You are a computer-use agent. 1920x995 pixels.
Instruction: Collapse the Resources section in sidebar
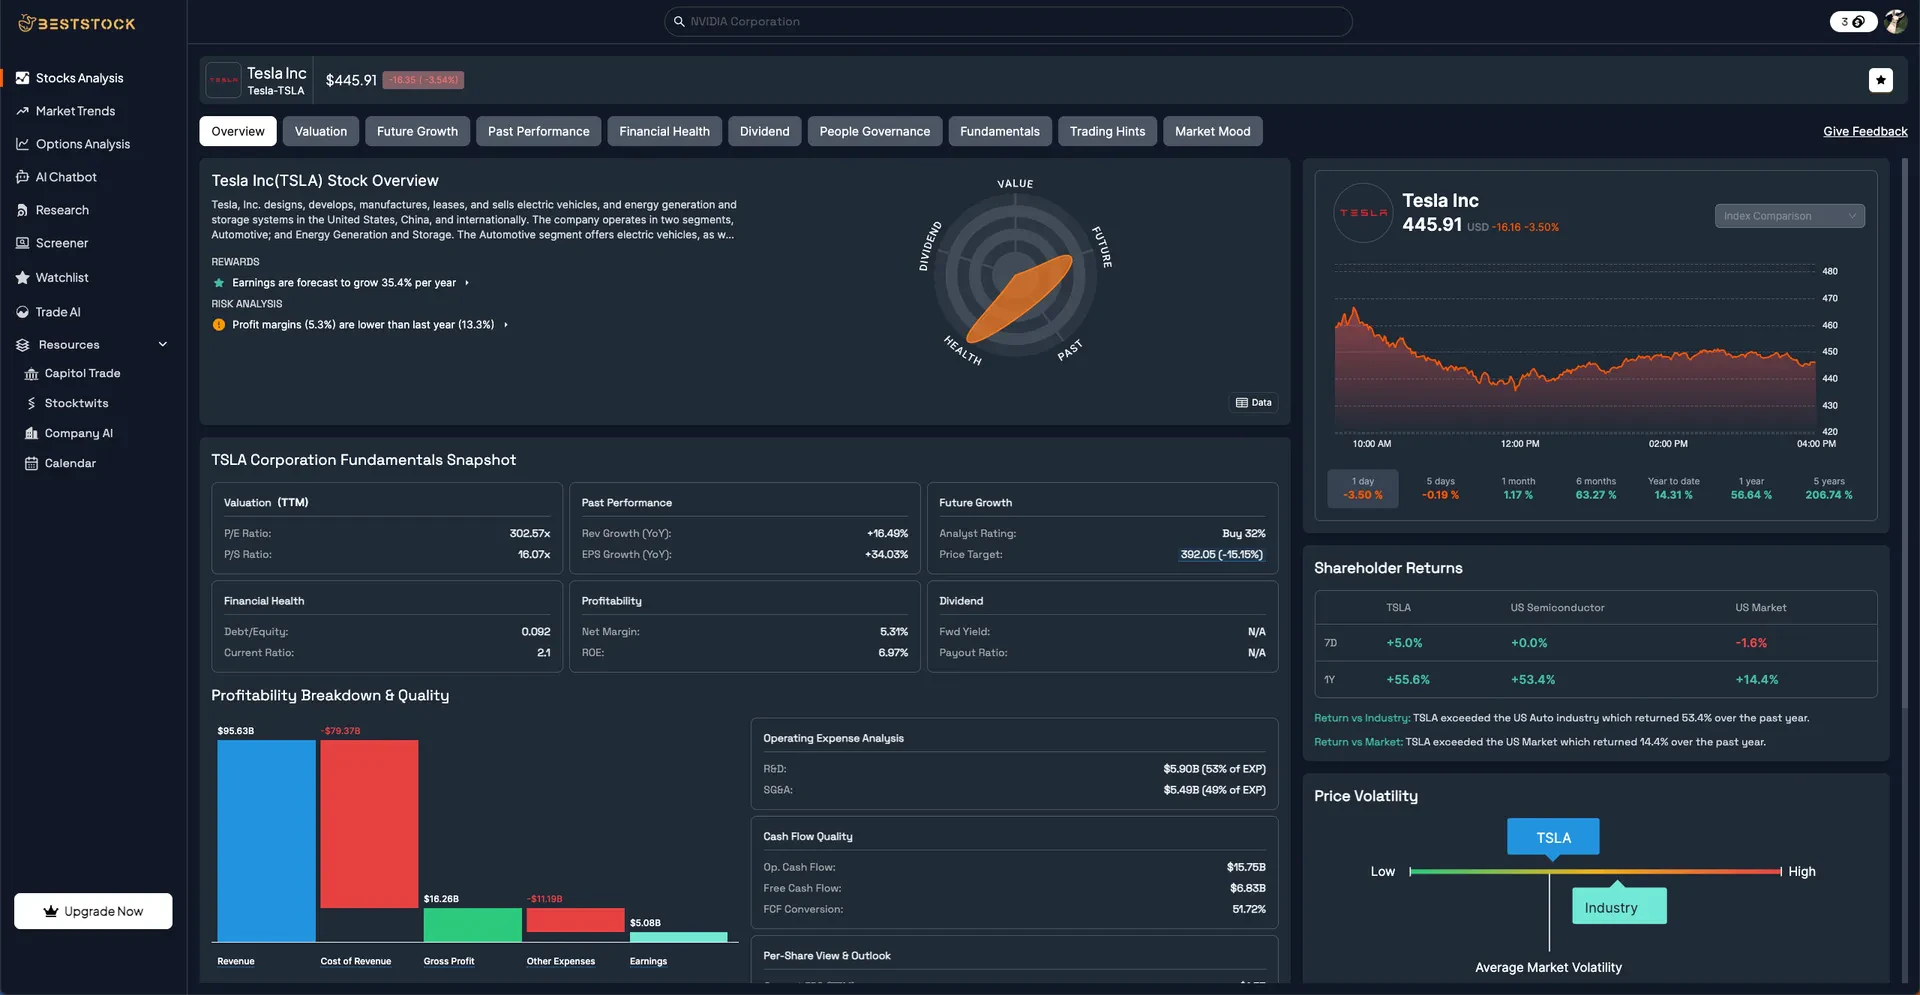[163, 343]
